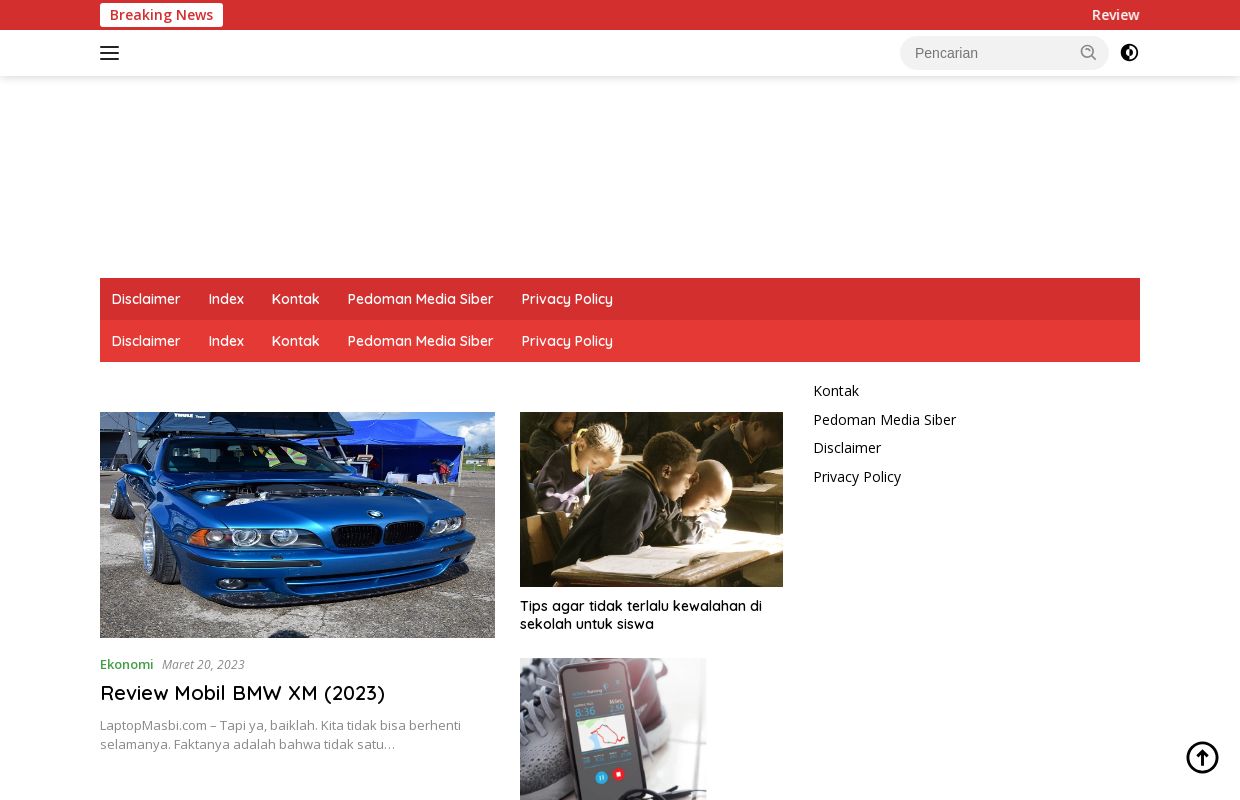The height and width of the screenshot is (800, 1240).
Task: Click the Ekonomi category tag
Action: pos(126,664)
